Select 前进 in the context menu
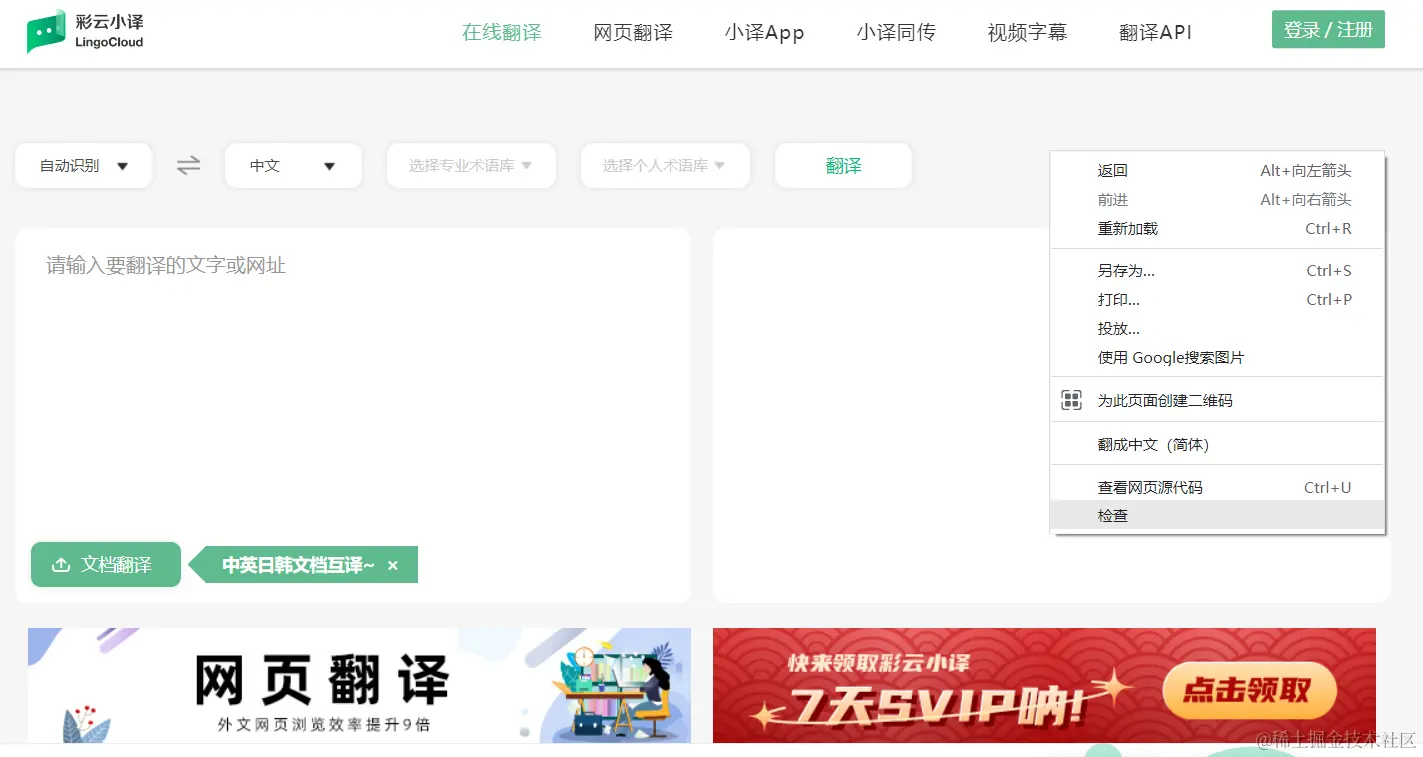 (x=1217, y=200)
